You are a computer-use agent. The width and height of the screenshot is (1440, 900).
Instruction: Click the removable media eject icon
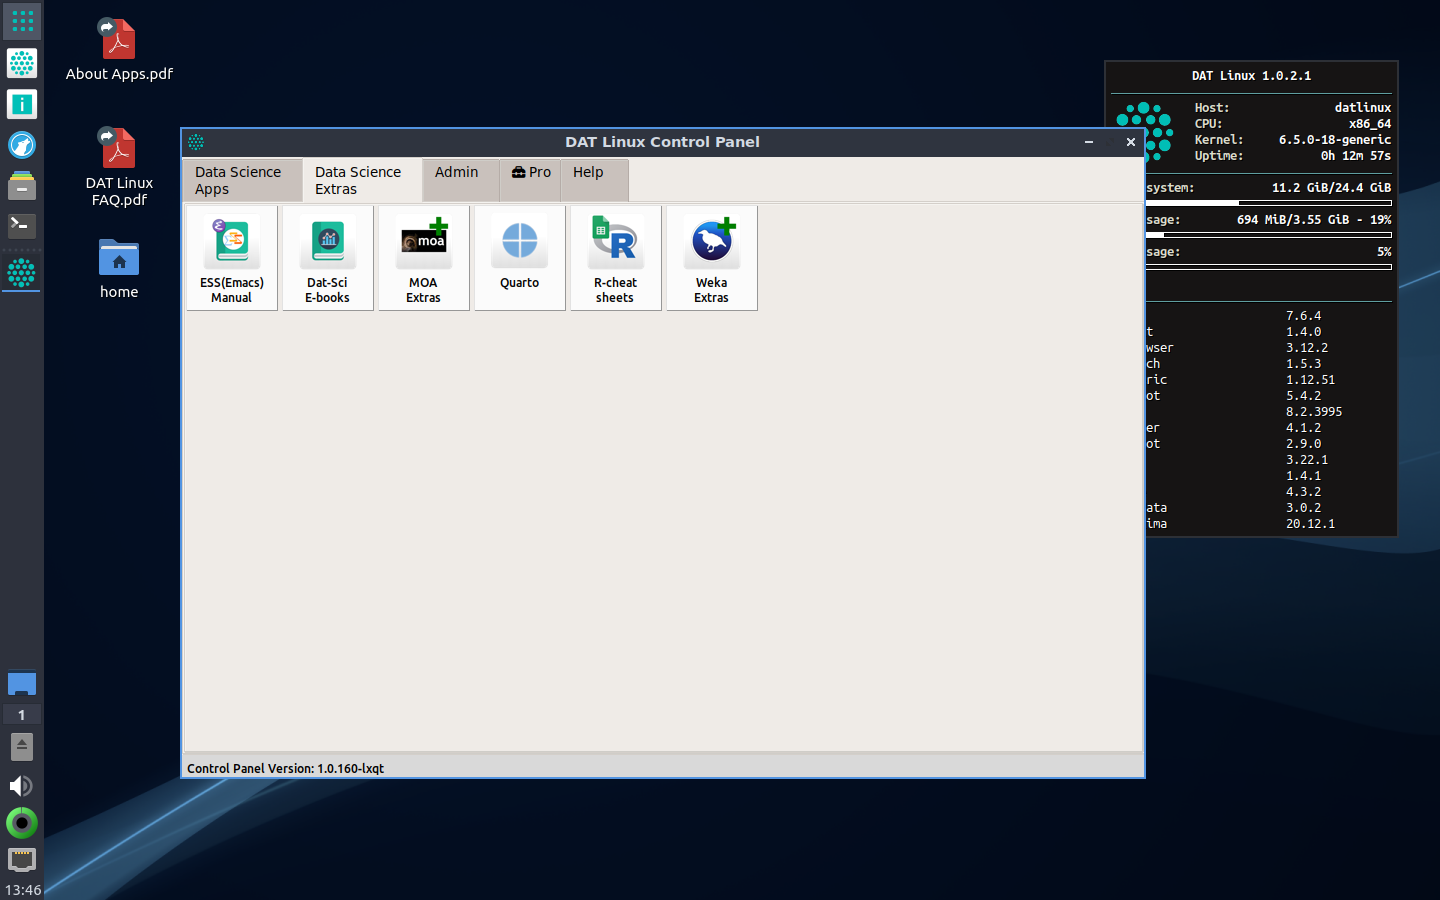click(x=22, y=746)
